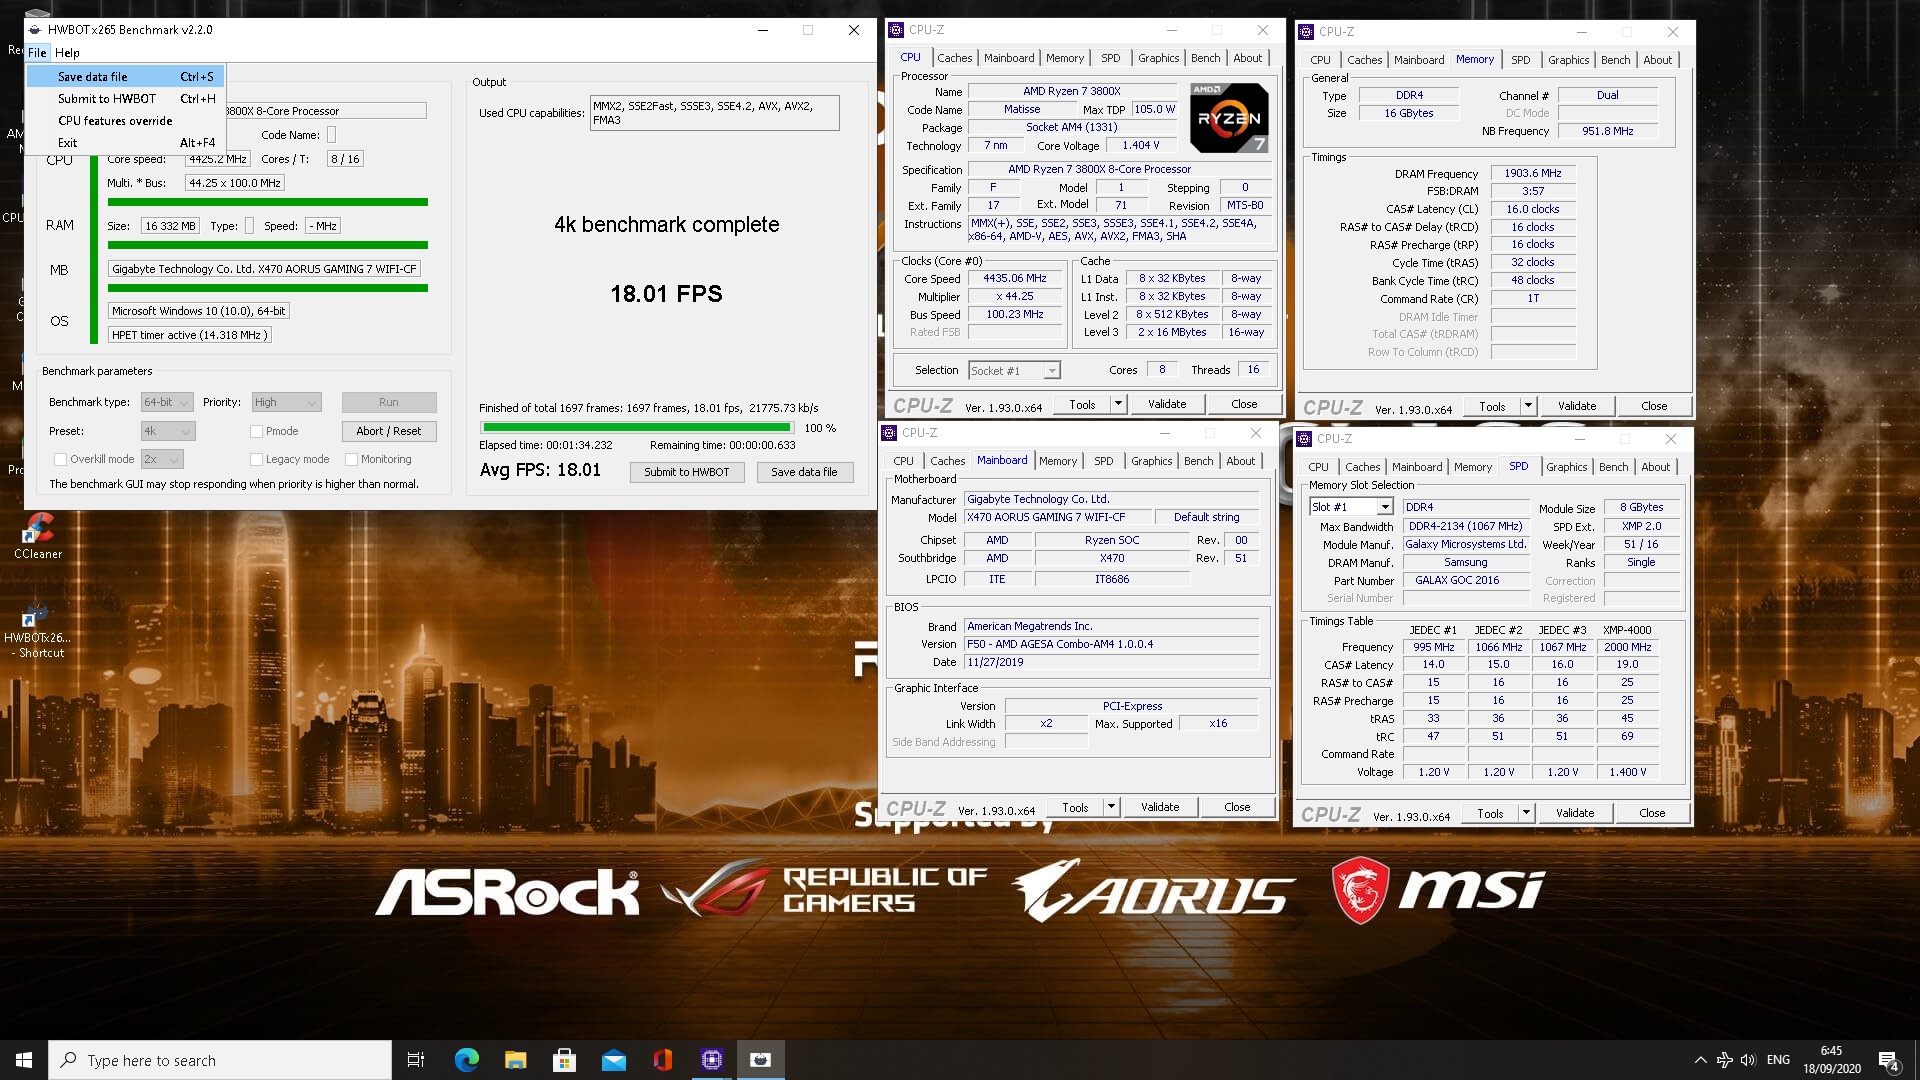Enable Legacy mode checkbox

[256, 459]
